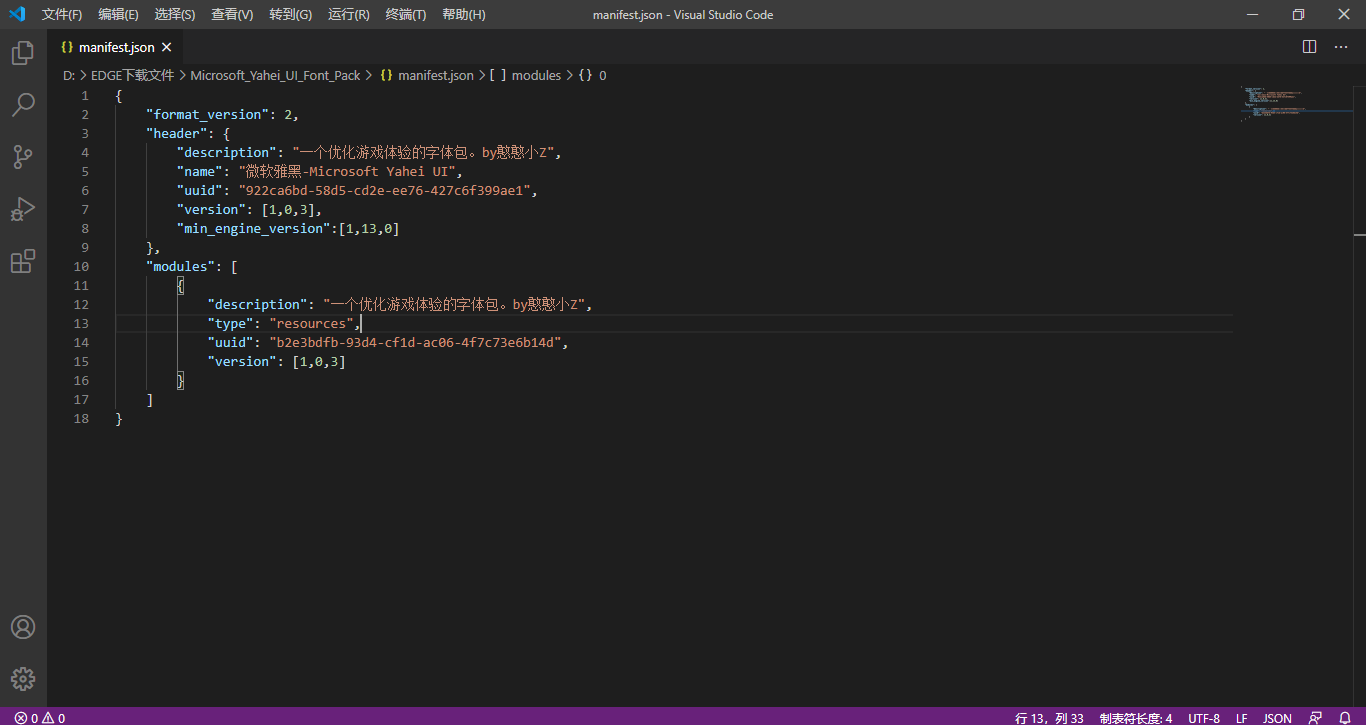Open the 运行(R) menu
This screenshot has width=1366, height=725.
[x=348, y=14]
